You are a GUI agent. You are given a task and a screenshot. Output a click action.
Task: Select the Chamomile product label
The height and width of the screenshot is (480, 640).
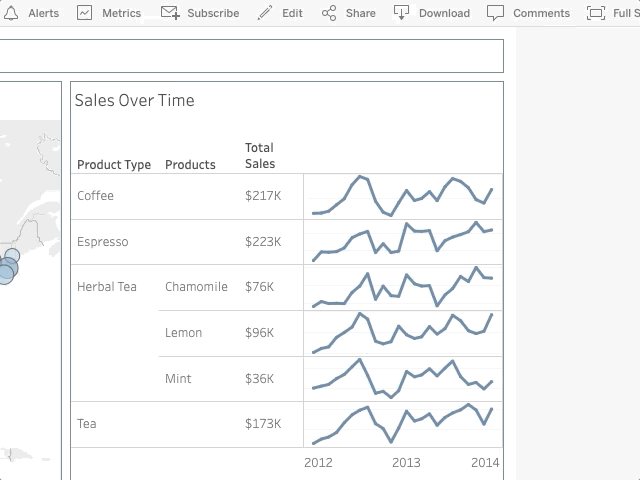point(196,287)
